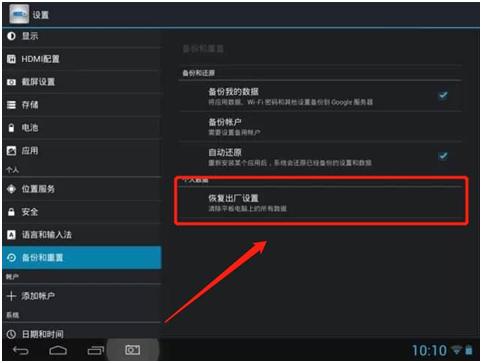The width and height of the screenshot is (482, 363).
Task: Tap the screenshot capture icon in navigation bar
Action: click(132, 350)
